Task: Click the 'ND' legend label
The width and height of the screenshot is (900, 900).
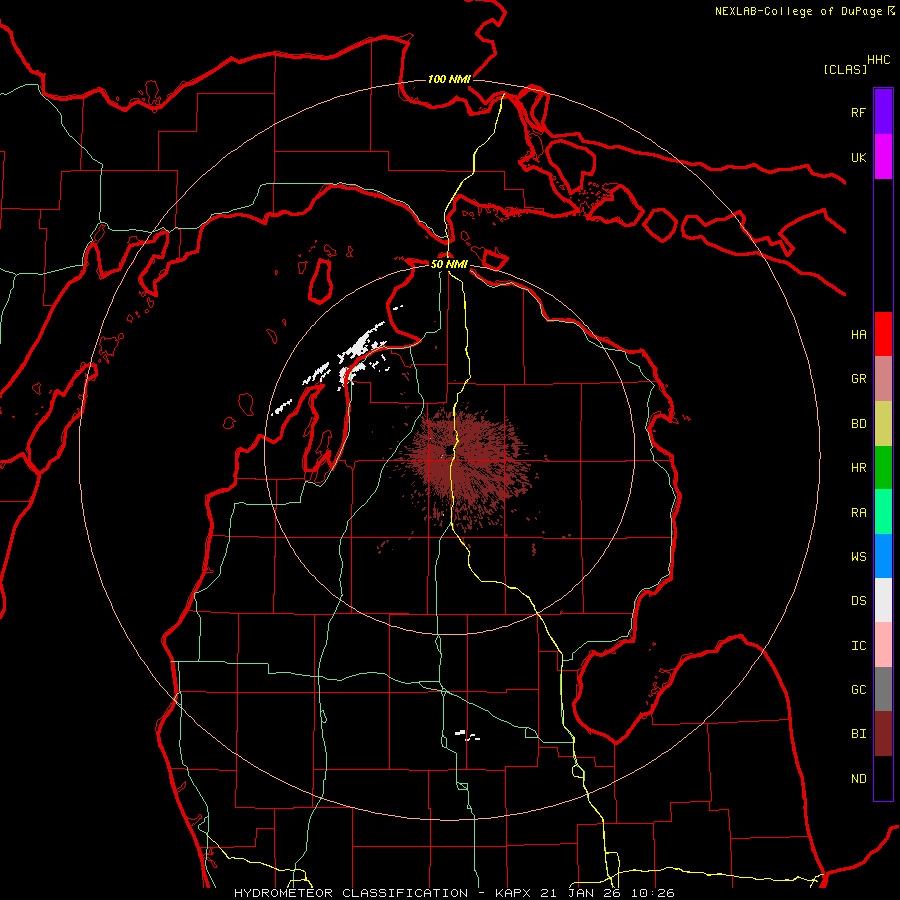Action: tap(858, 779)
